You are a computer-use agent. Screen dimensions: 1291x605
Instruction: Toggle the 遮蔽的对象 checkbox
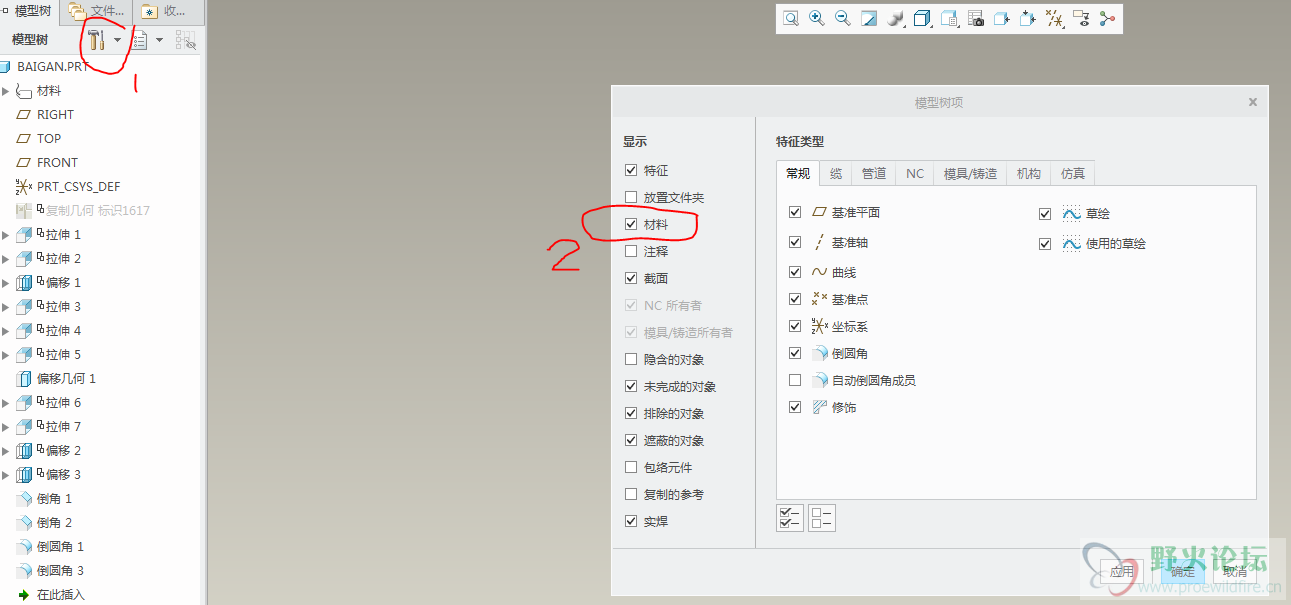(630, 440)
